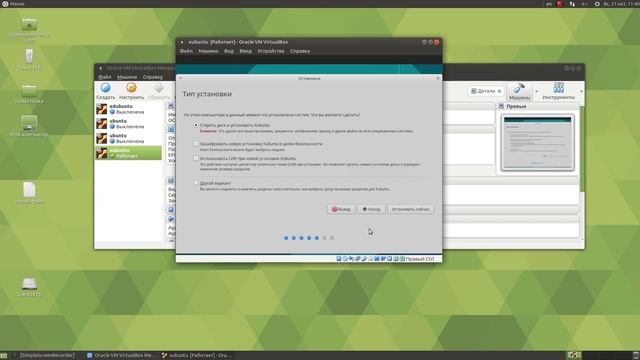Viewport: 640px width, 360px height.
Task: Select Инструменты icon in Manager window
Action: 559,88
